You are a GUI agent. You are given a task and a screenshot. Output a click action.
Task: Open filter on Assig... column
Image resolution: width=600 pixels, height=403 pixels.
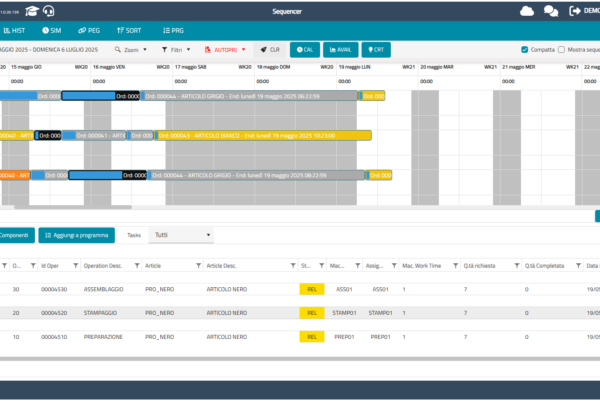click(394, 266)
